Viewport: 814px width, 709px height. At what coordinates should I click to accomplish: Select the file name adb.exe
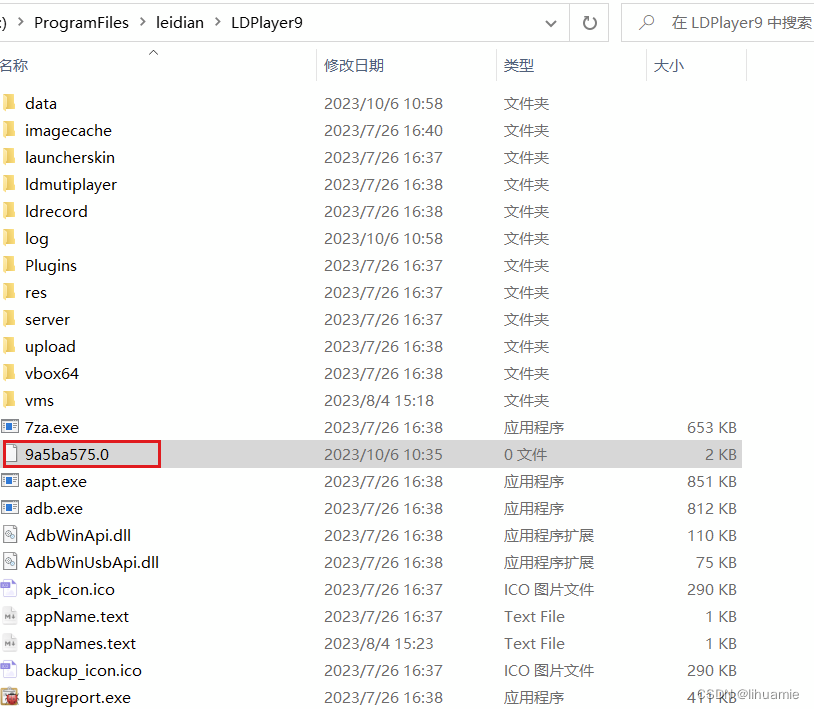54,509
